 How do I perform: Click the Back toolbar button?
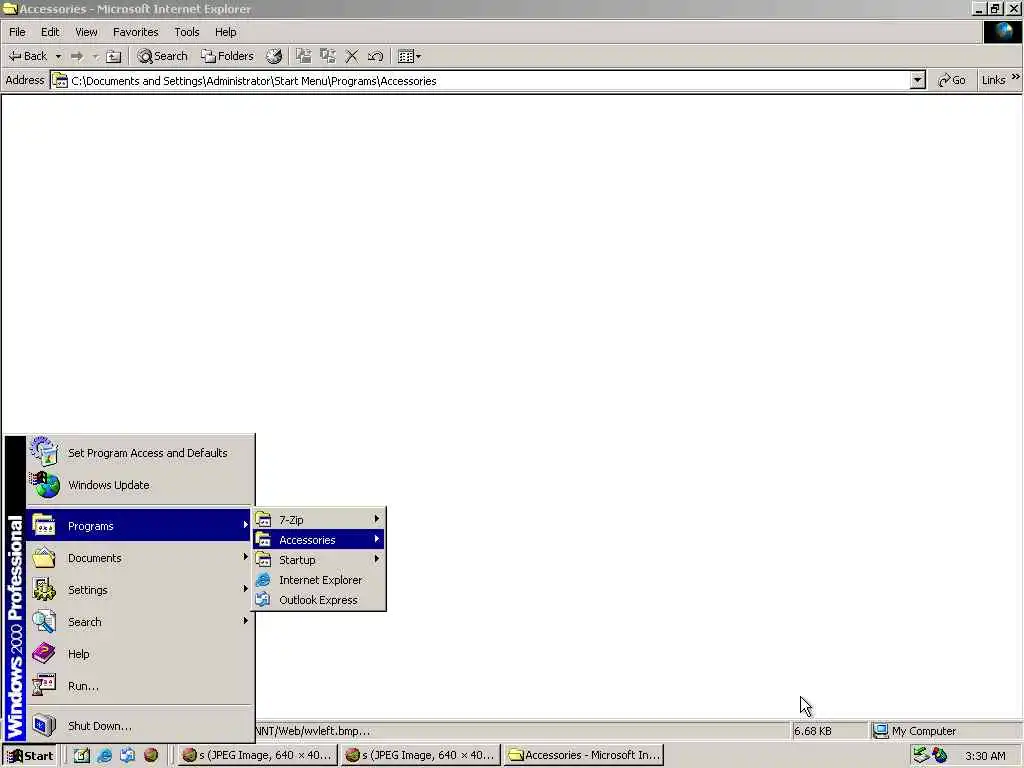[27, 56]
